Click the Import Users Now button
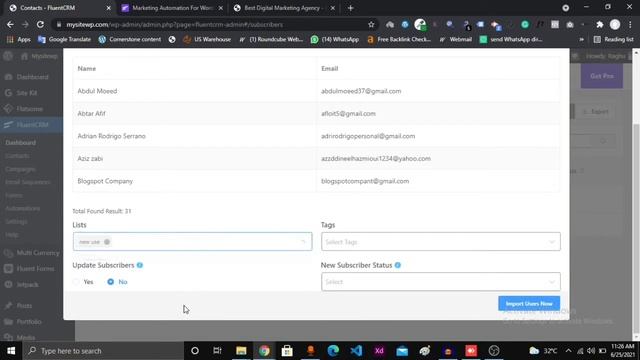Image resolution: width=640 pixels, height=360 pixels. click(x=529, y=303)
